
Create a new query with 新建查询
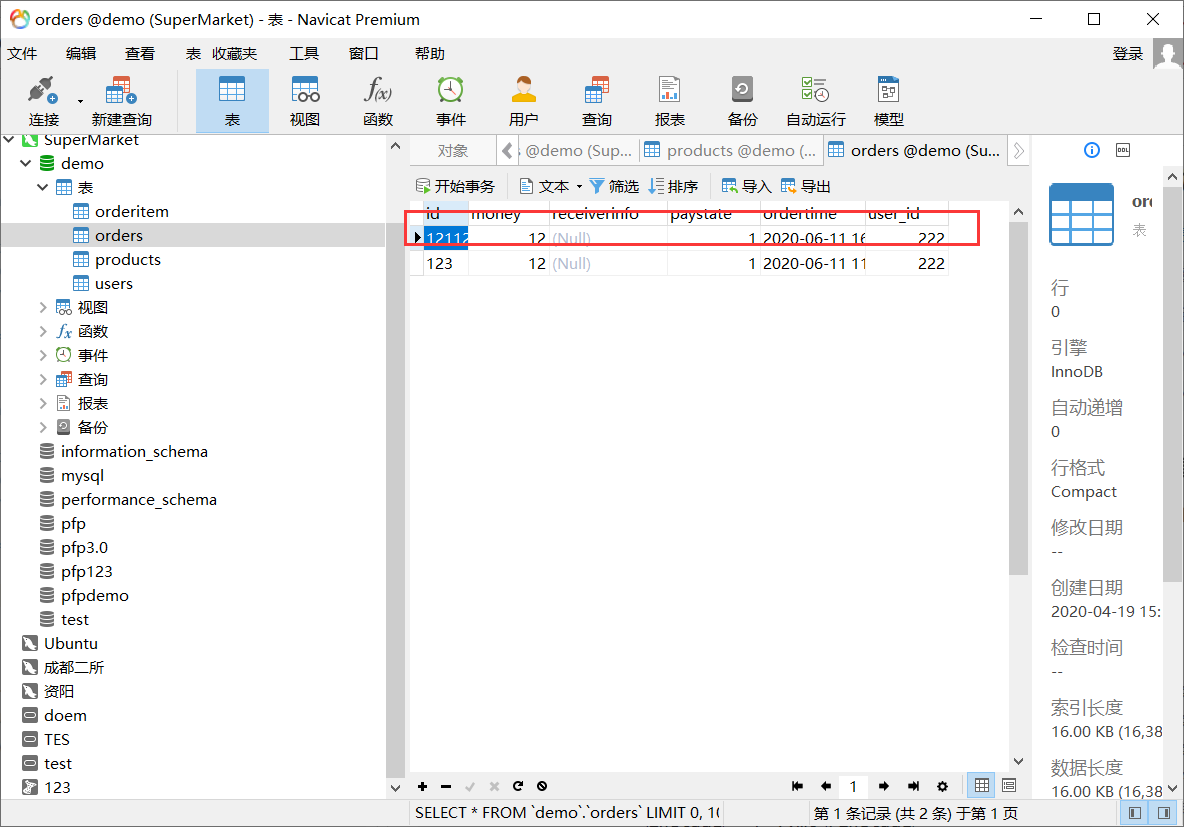pyautogui.click(x=122, y=101)
